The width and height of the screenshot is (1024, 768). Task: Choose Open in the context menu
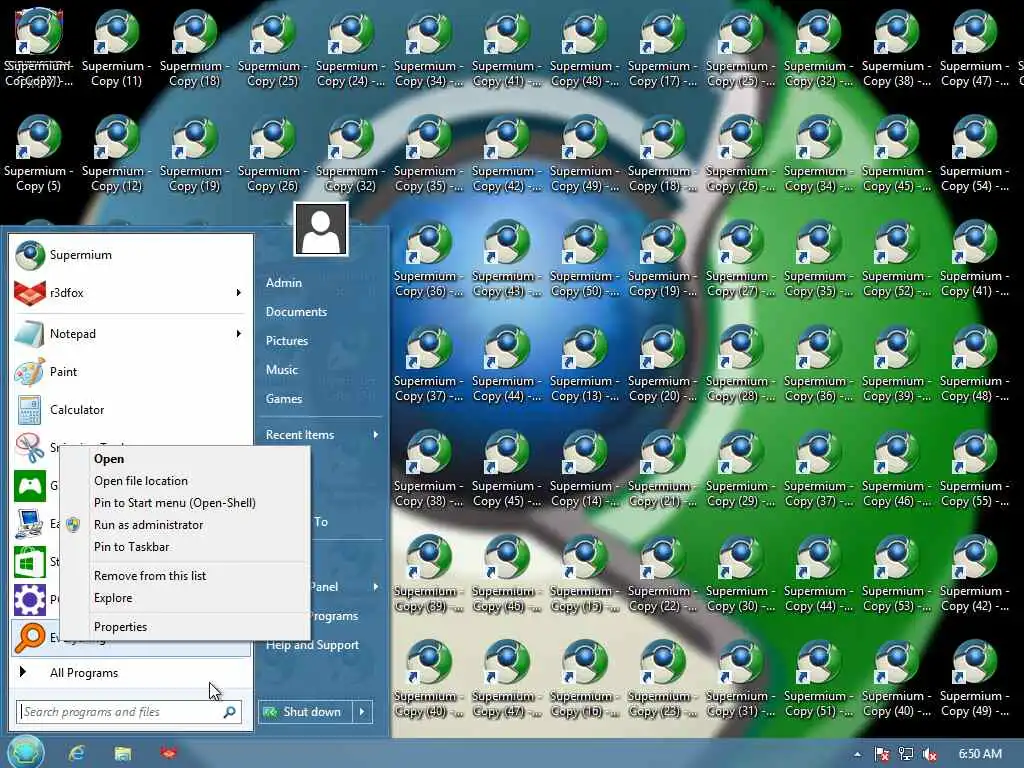[185, 459]
